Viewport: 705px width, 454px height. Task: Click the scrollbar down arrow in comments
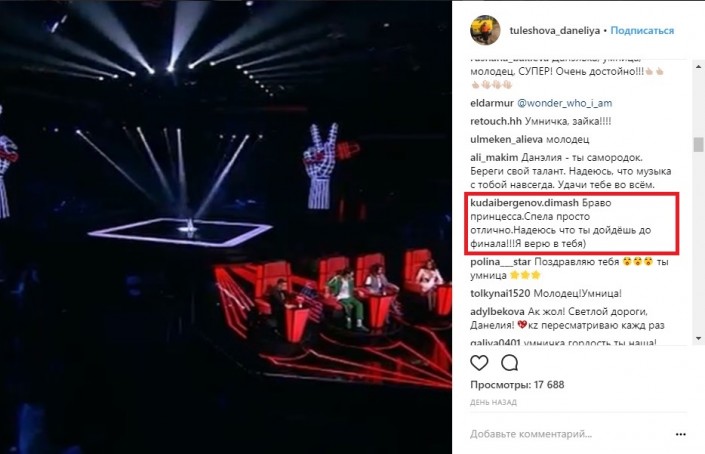[x=698, y=338]
